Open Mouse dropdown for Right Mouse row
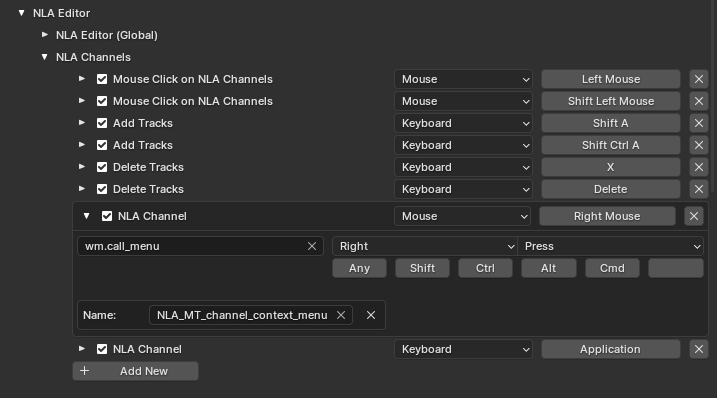Viewport: 717px width, 398px height. pyautogui.click(x=462, y=216)
